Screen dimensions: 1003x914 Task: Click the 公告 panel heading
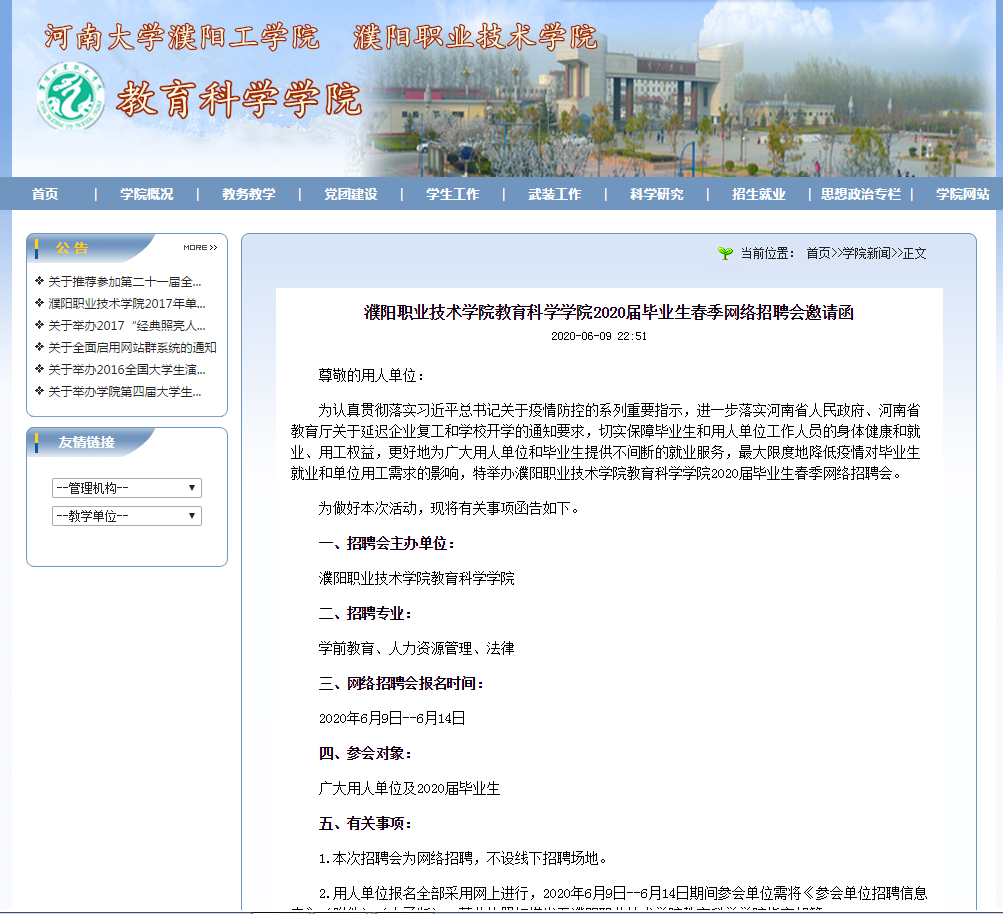coord(72,248)
